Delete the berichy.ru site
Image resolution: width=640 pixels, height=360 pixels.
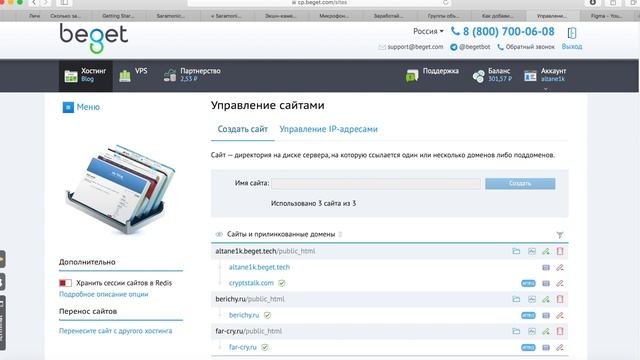tap(560, 299)
